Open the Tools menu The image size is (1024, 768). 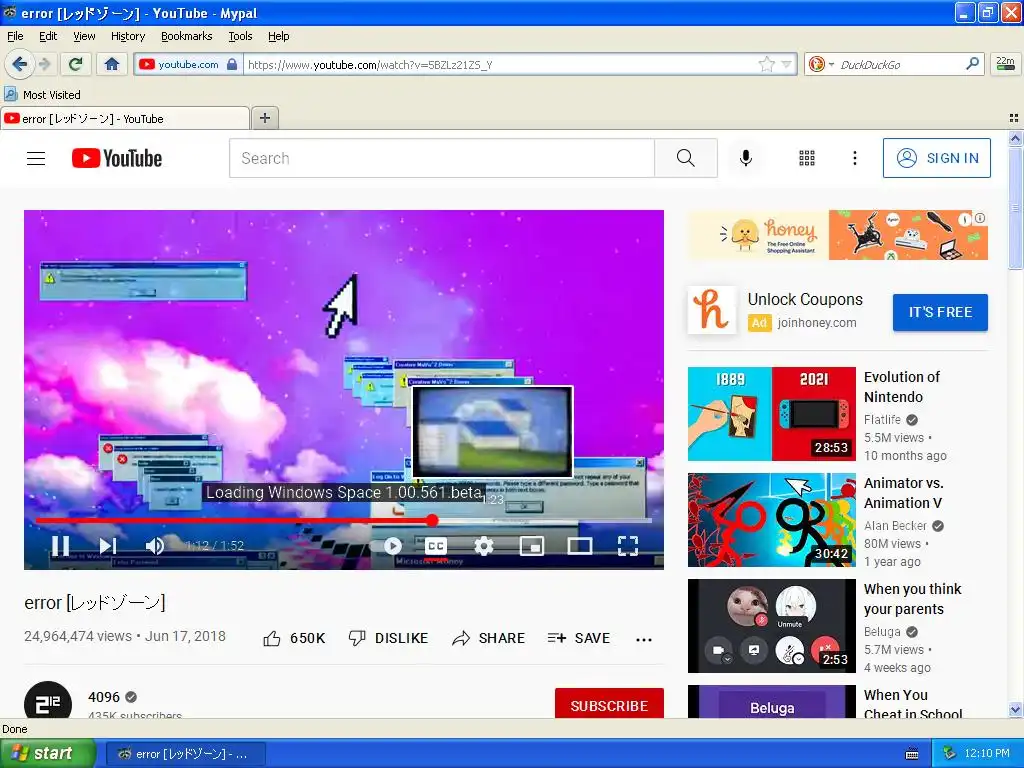point(240,36)
